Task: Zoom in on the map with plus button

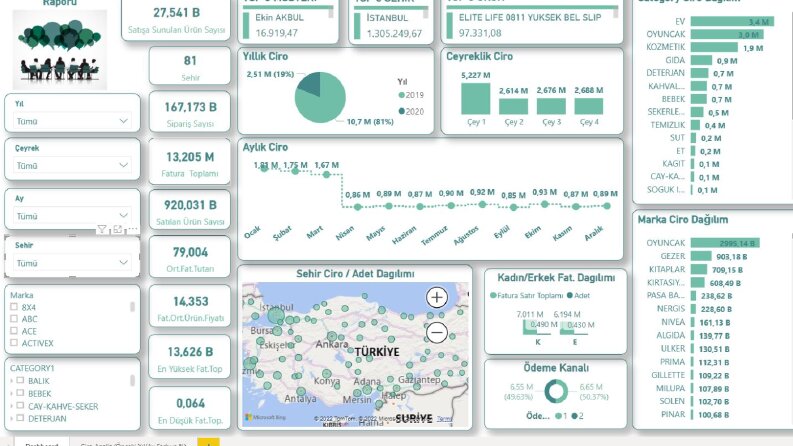Action: tap(437, 297)
